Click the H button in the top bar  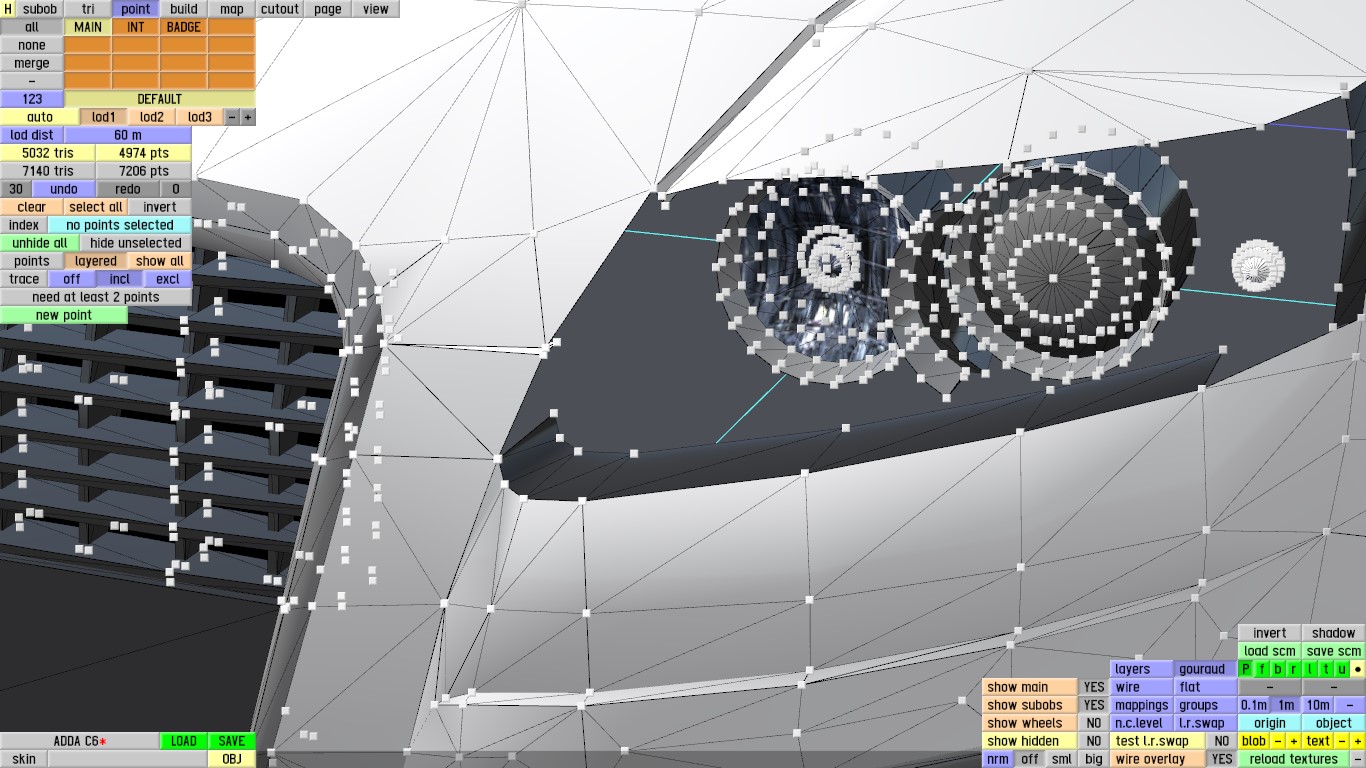coord(9,9)
